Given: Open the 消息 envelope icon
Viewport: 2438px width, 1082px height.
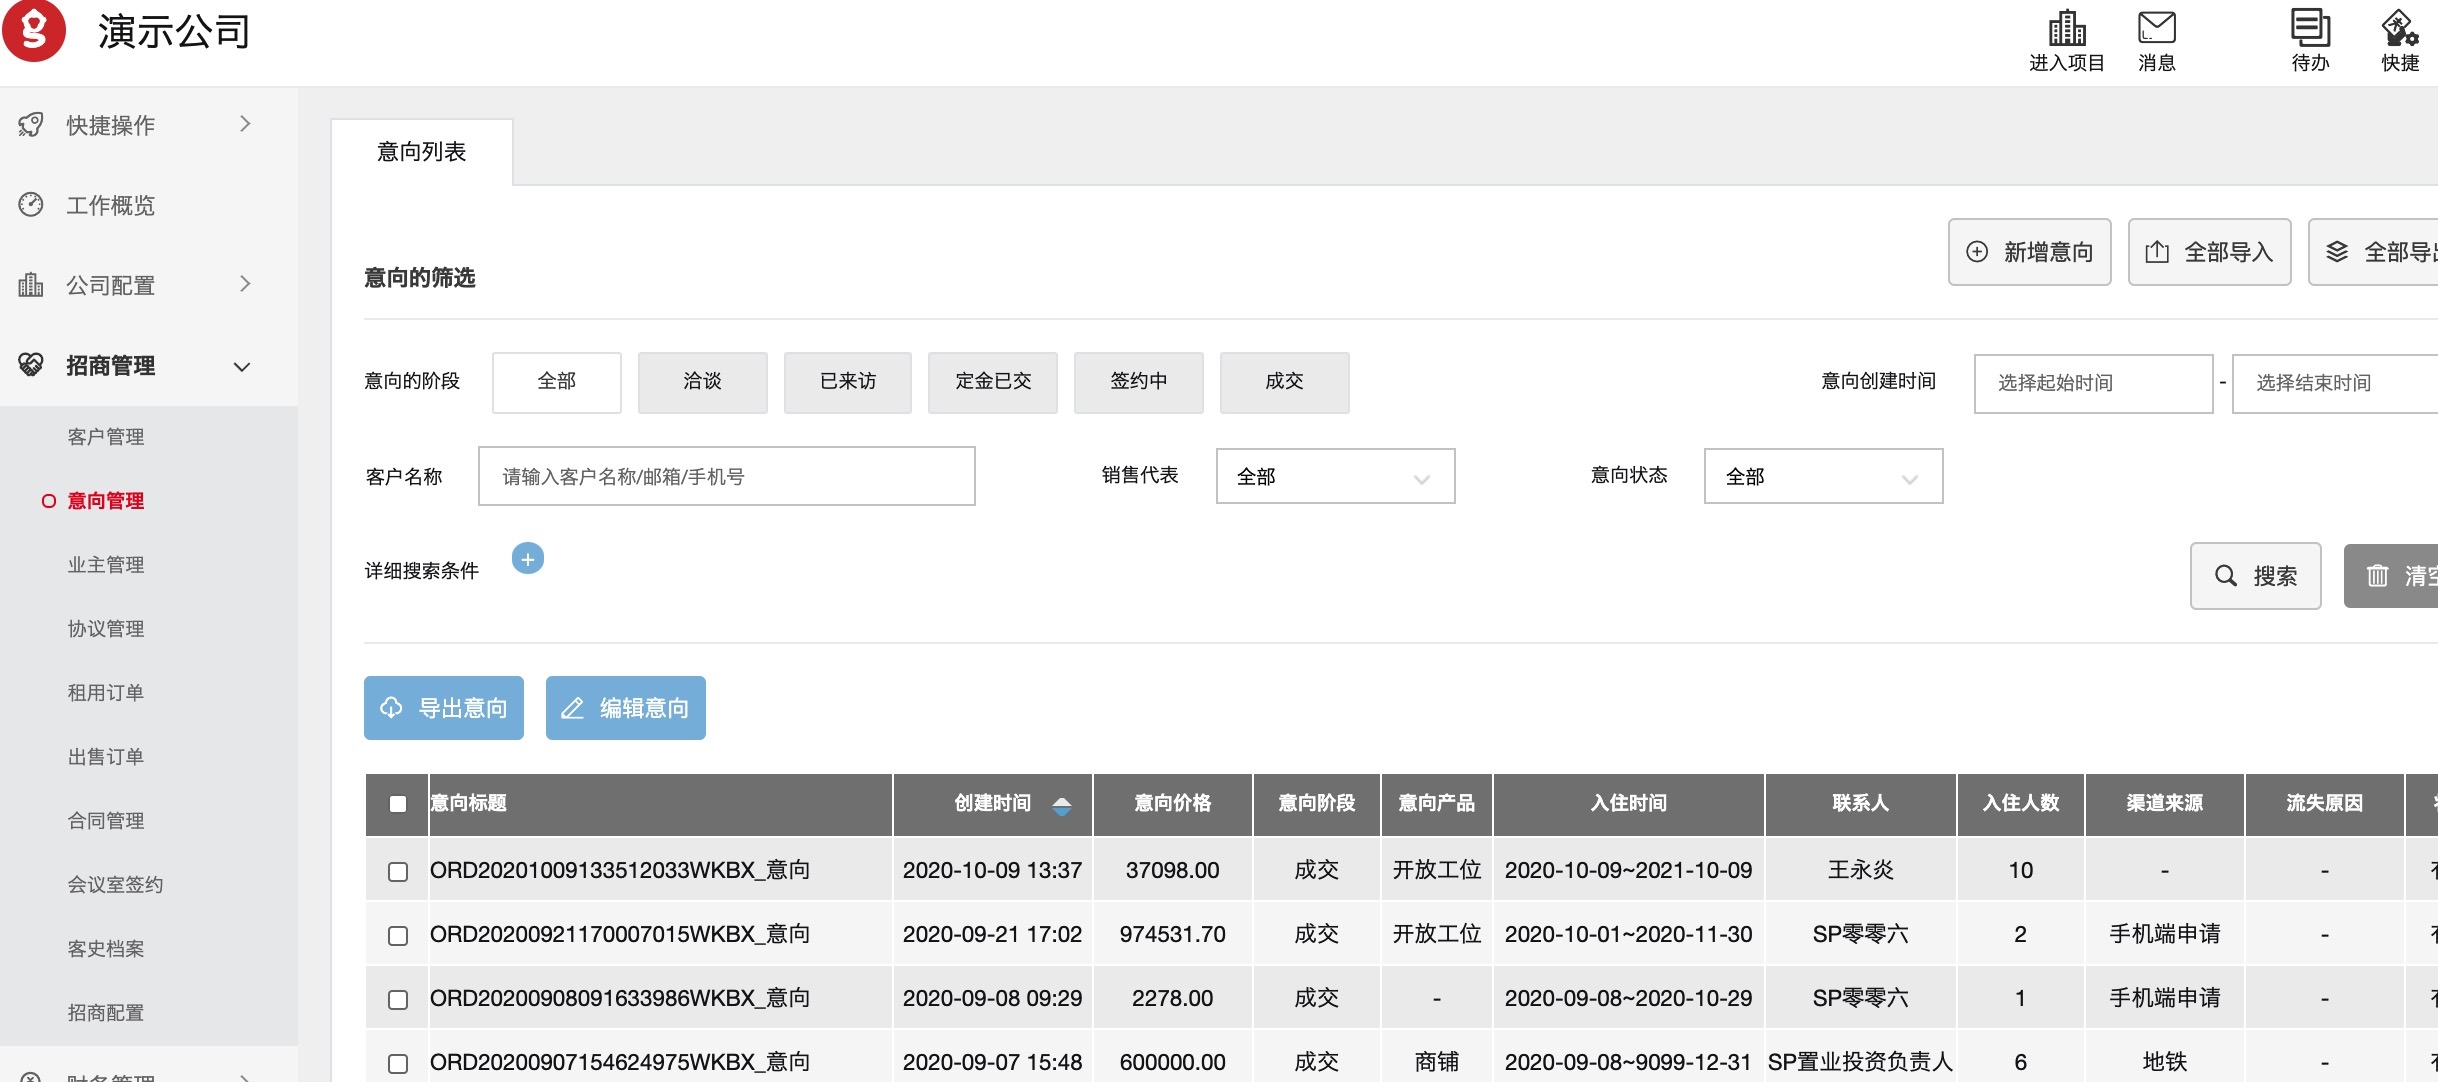Looking at the screenshot, I should pyautogui.click(x=2156, y=28).
